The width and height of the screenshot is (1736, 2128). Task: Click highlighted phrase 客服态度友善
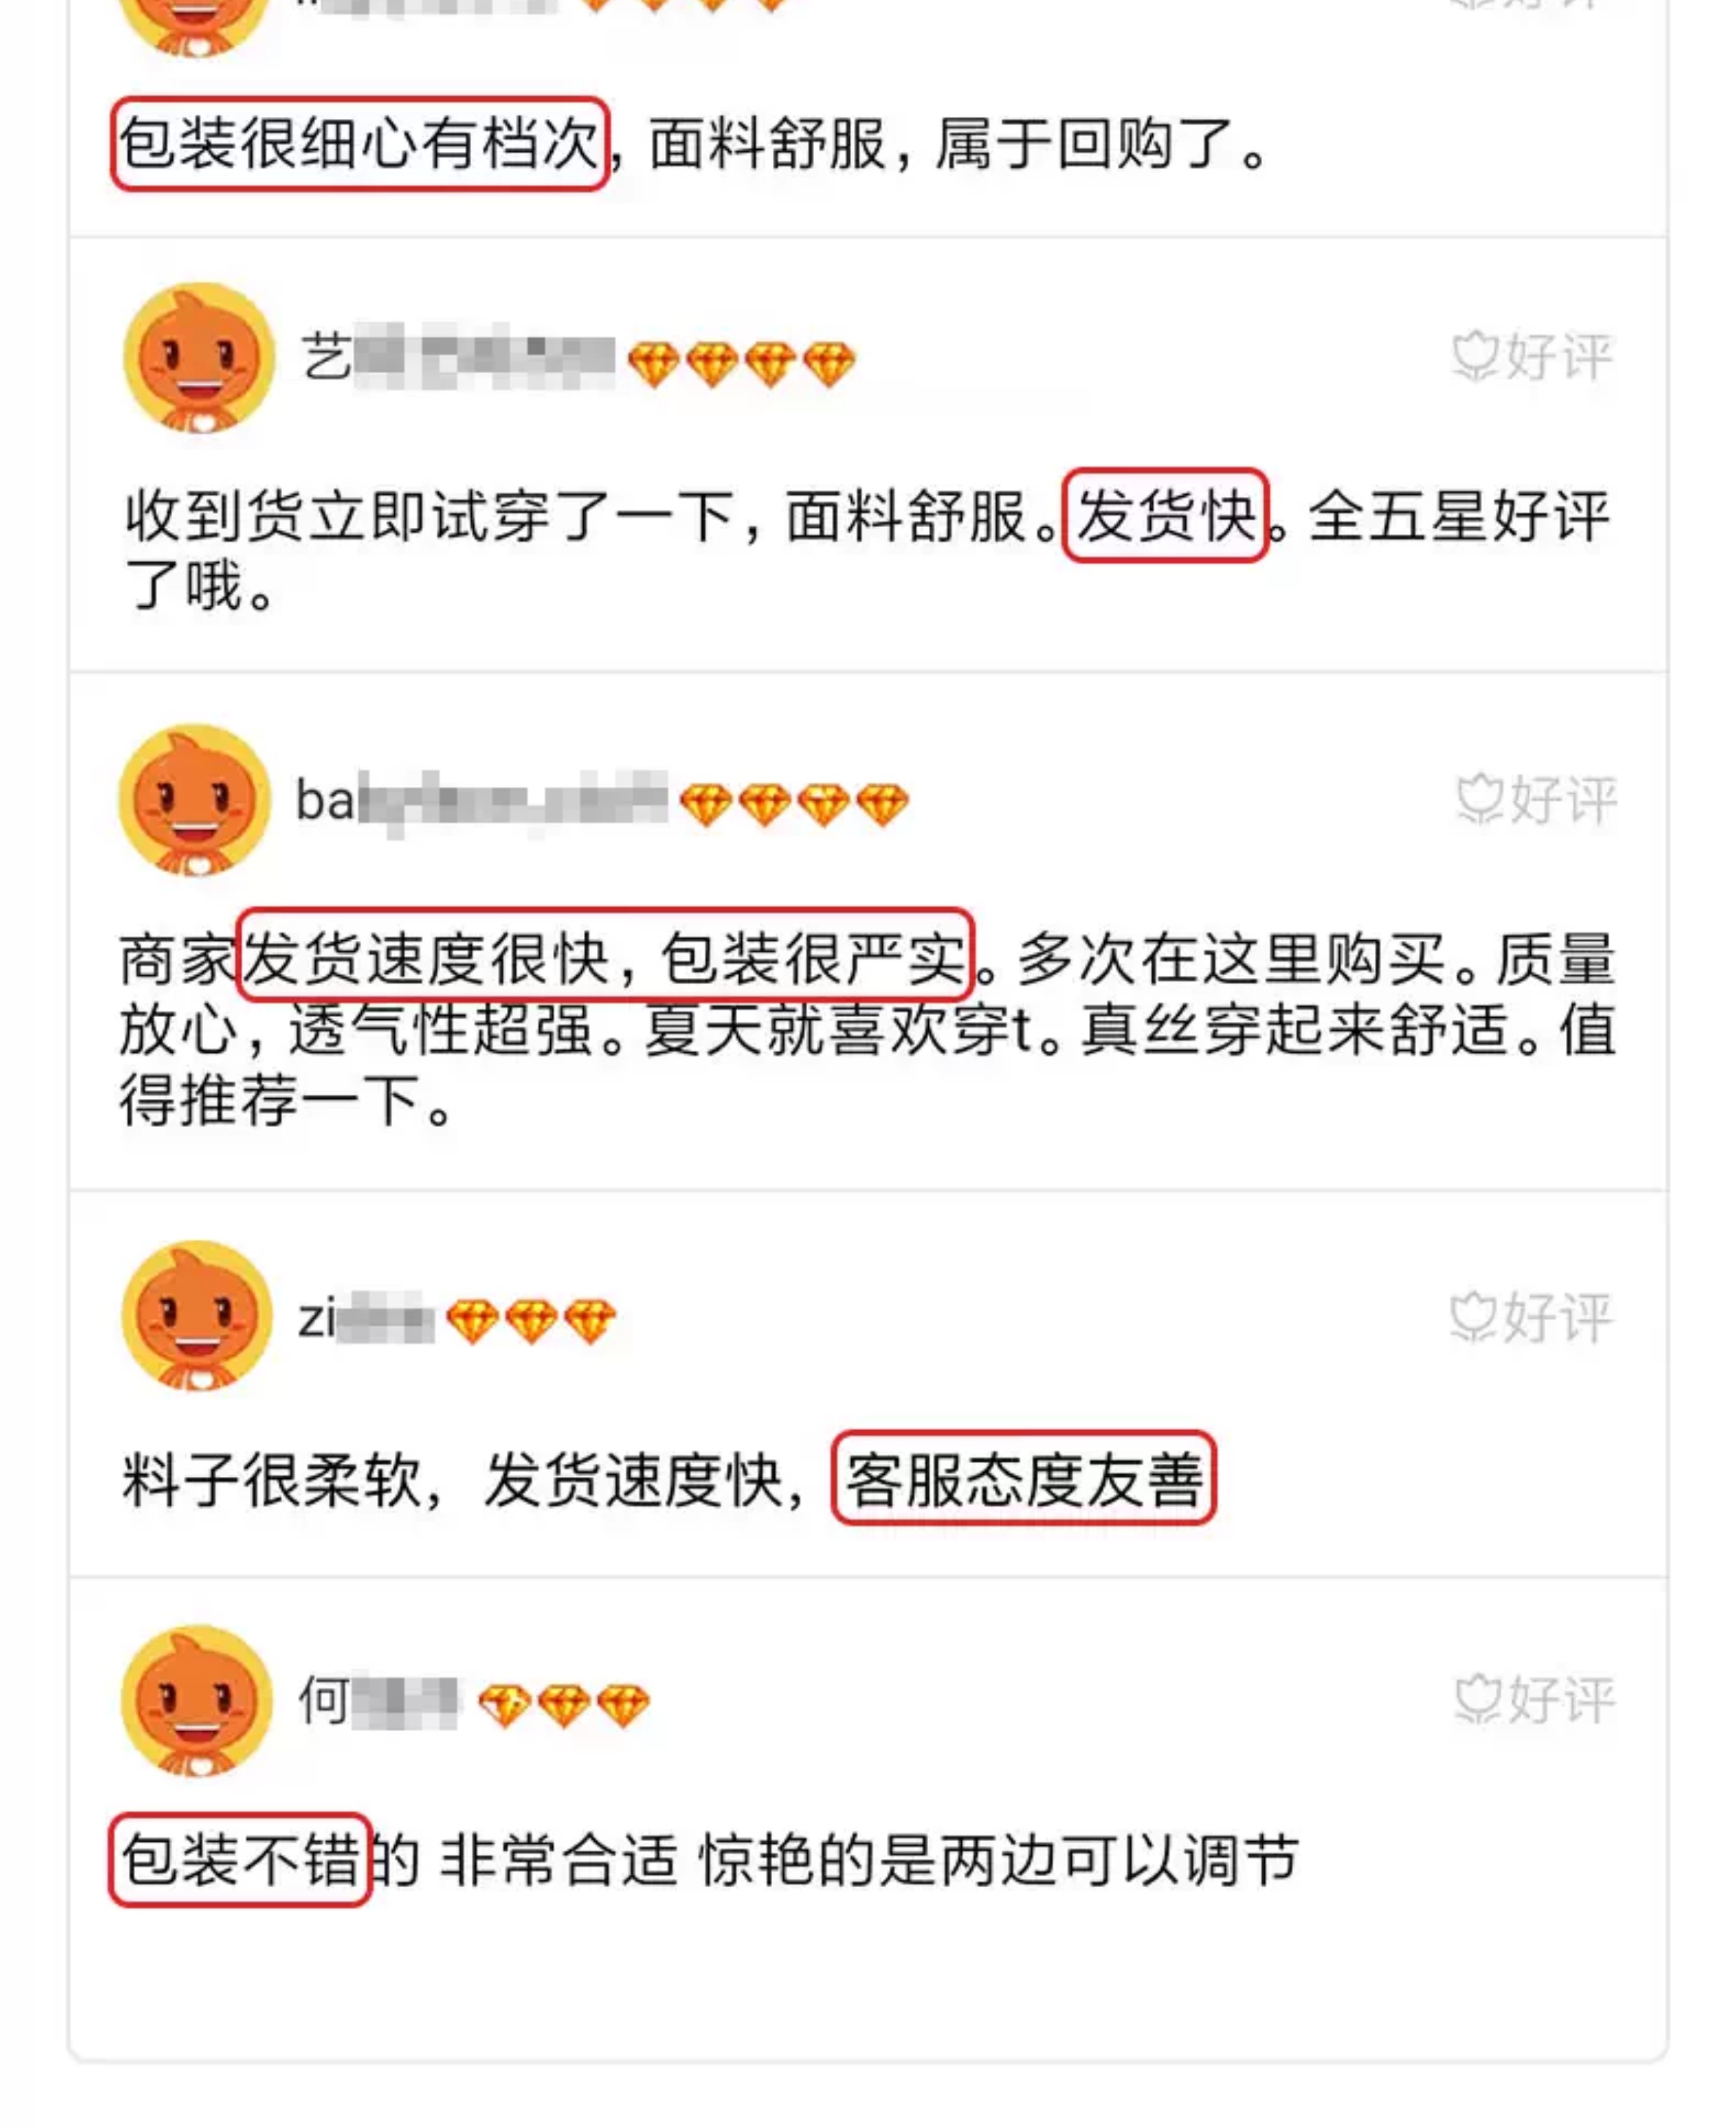click(1023, 1478)
